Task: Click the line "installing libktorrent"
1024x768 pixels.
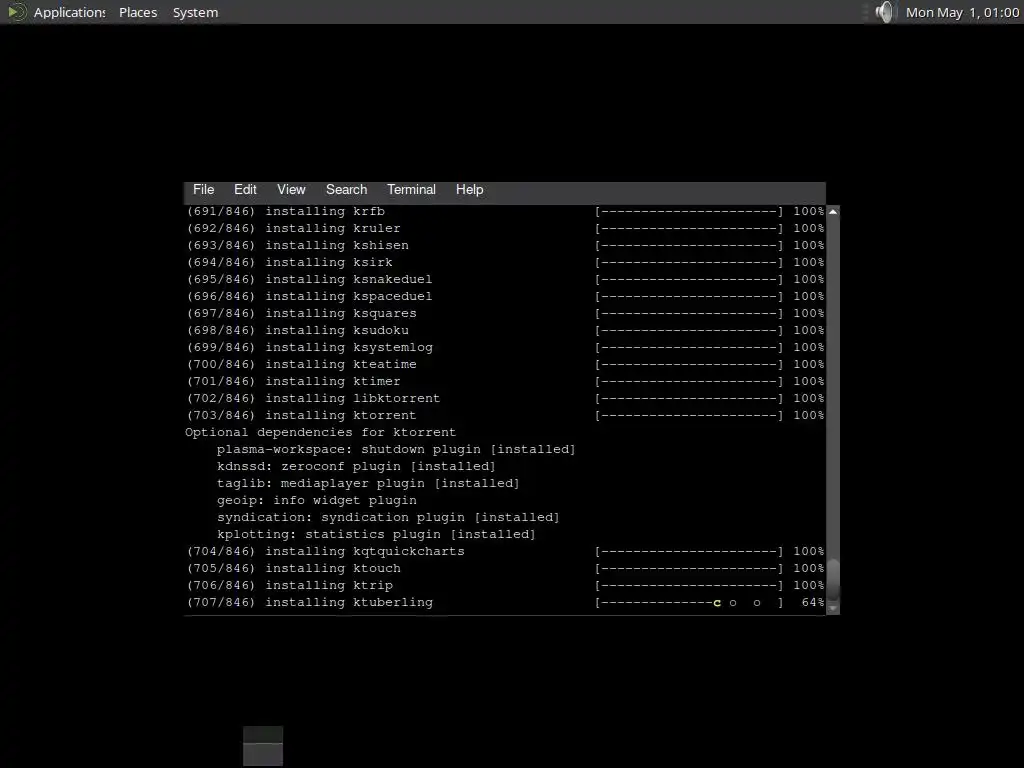Action: (x=505, y=398)
